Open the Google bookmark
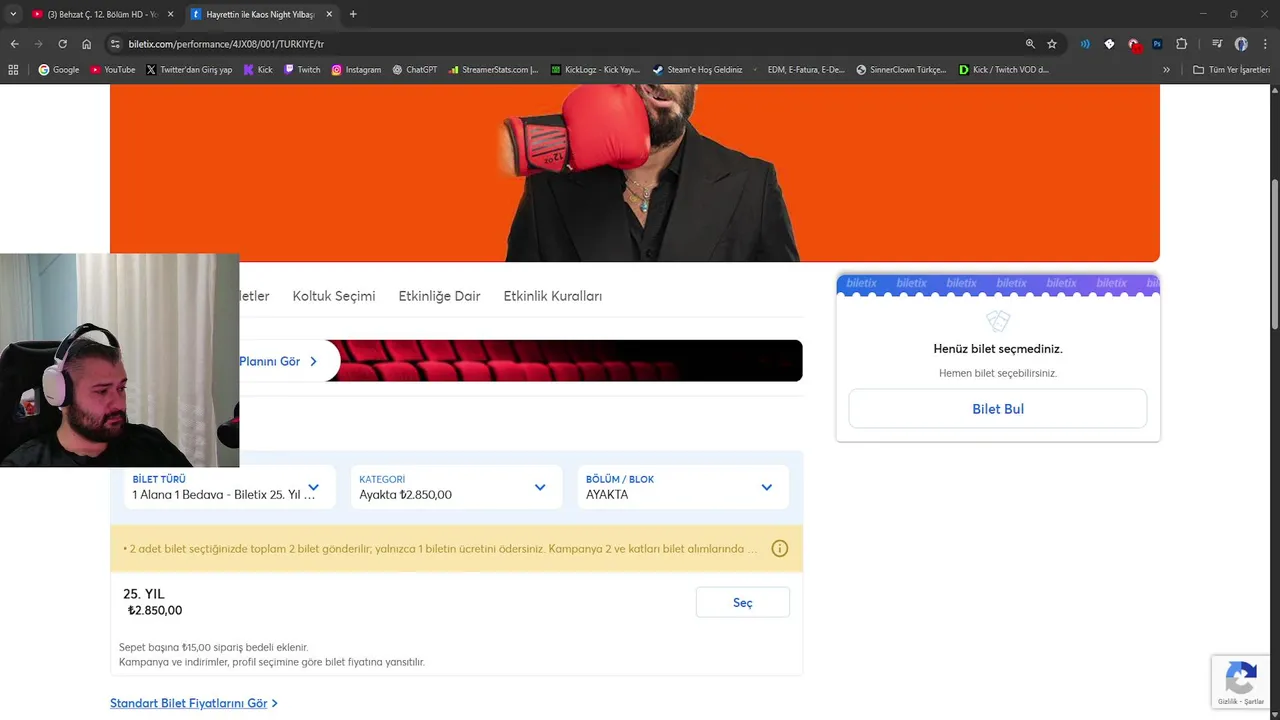 [59, 70]
